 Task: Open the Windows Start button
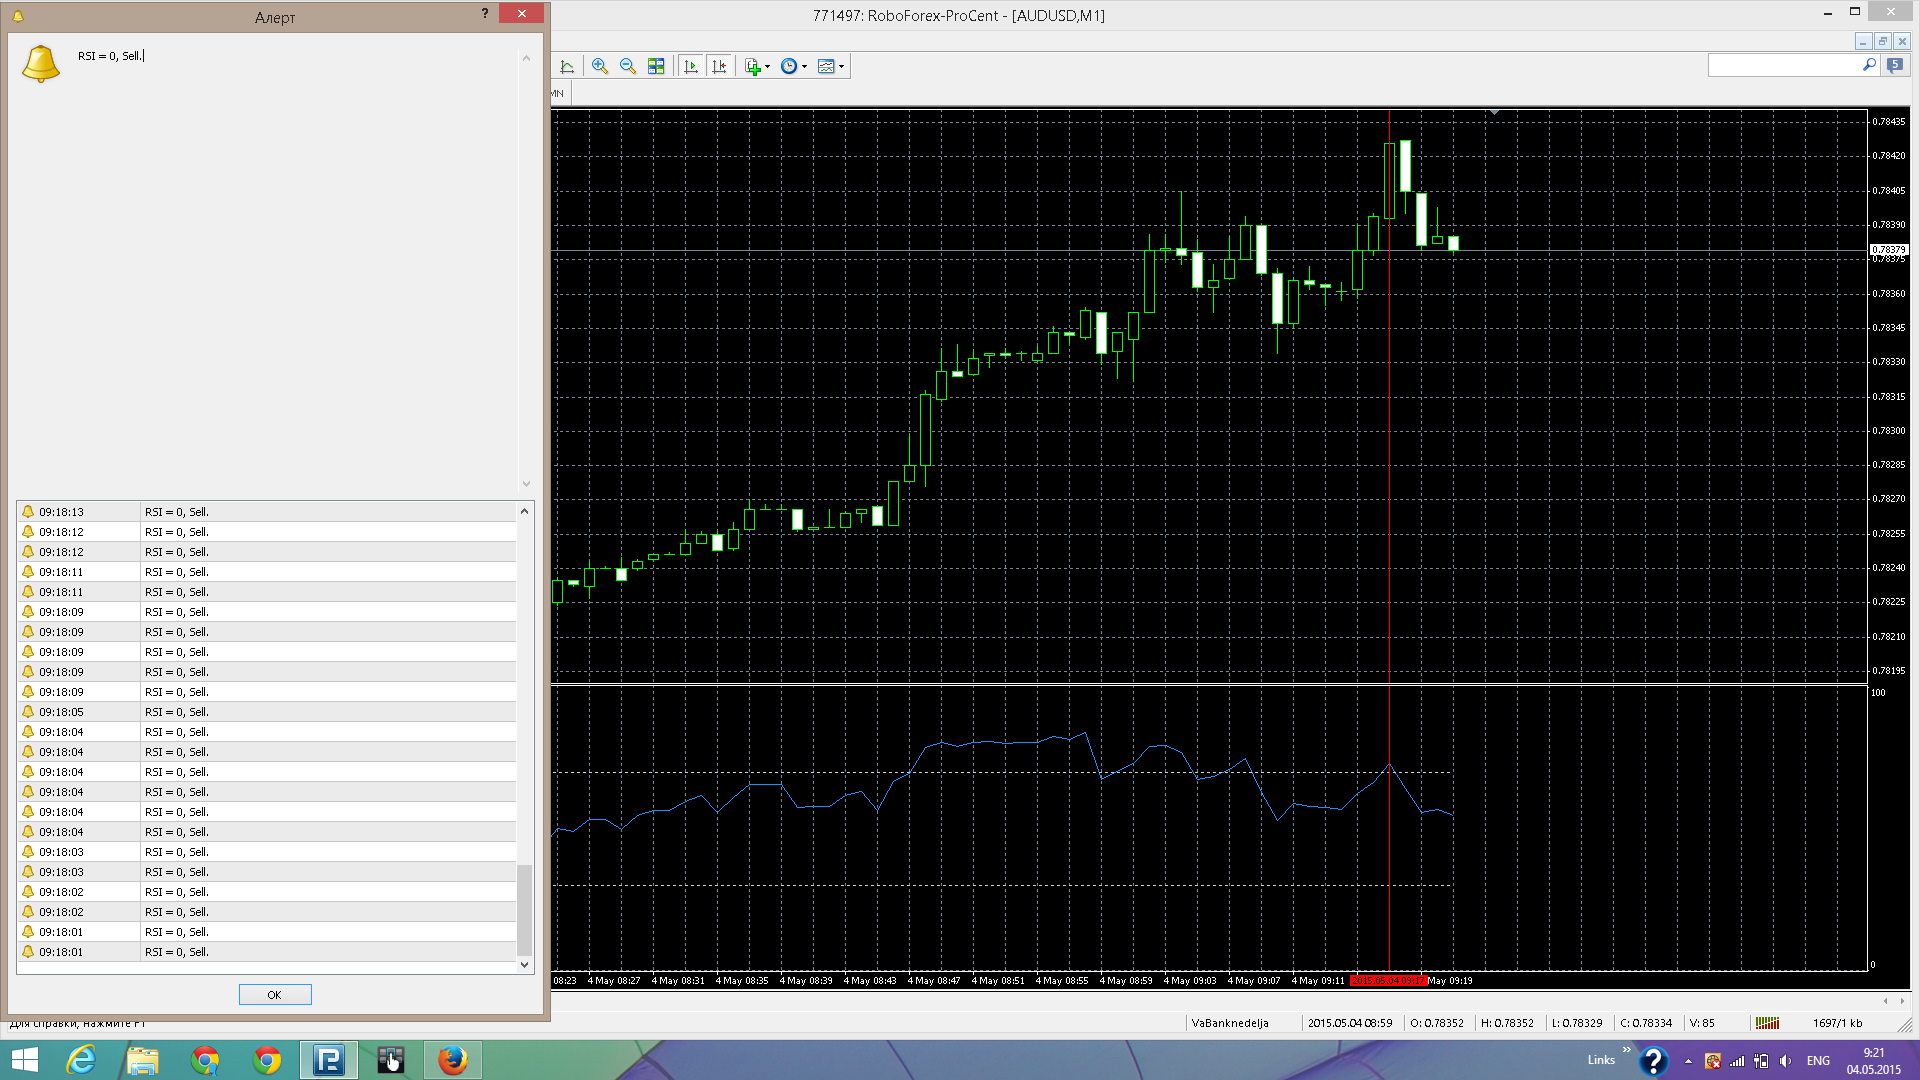[x=24, y=1060]
